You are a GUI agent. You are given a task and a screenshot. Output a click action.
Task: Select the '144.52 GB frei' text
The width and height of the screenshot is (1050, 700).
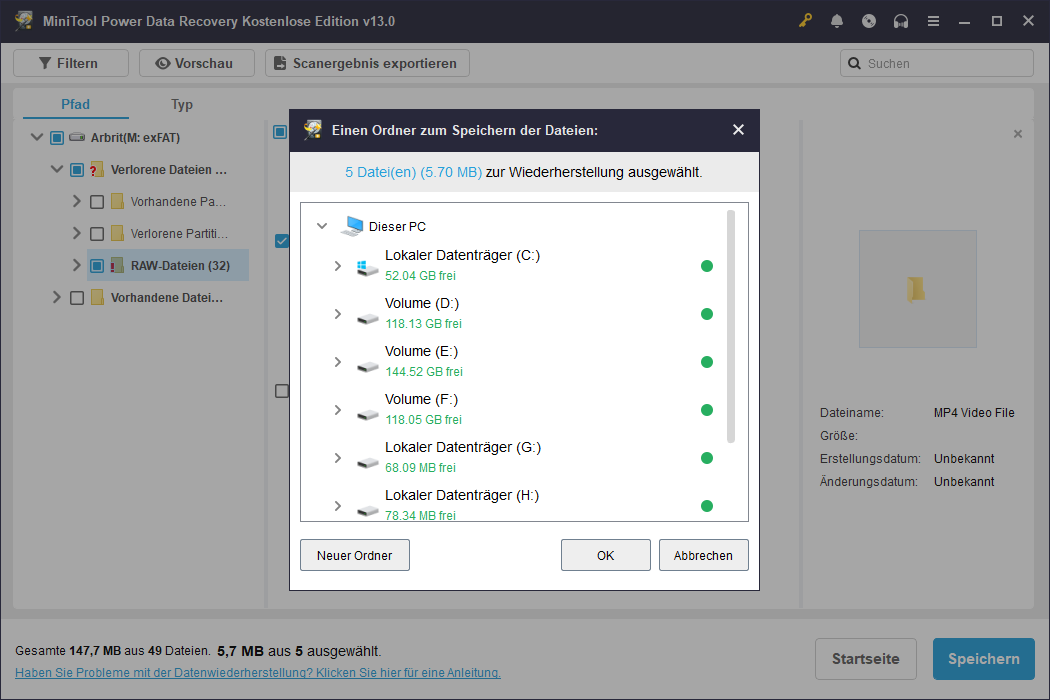coord(424,372)
